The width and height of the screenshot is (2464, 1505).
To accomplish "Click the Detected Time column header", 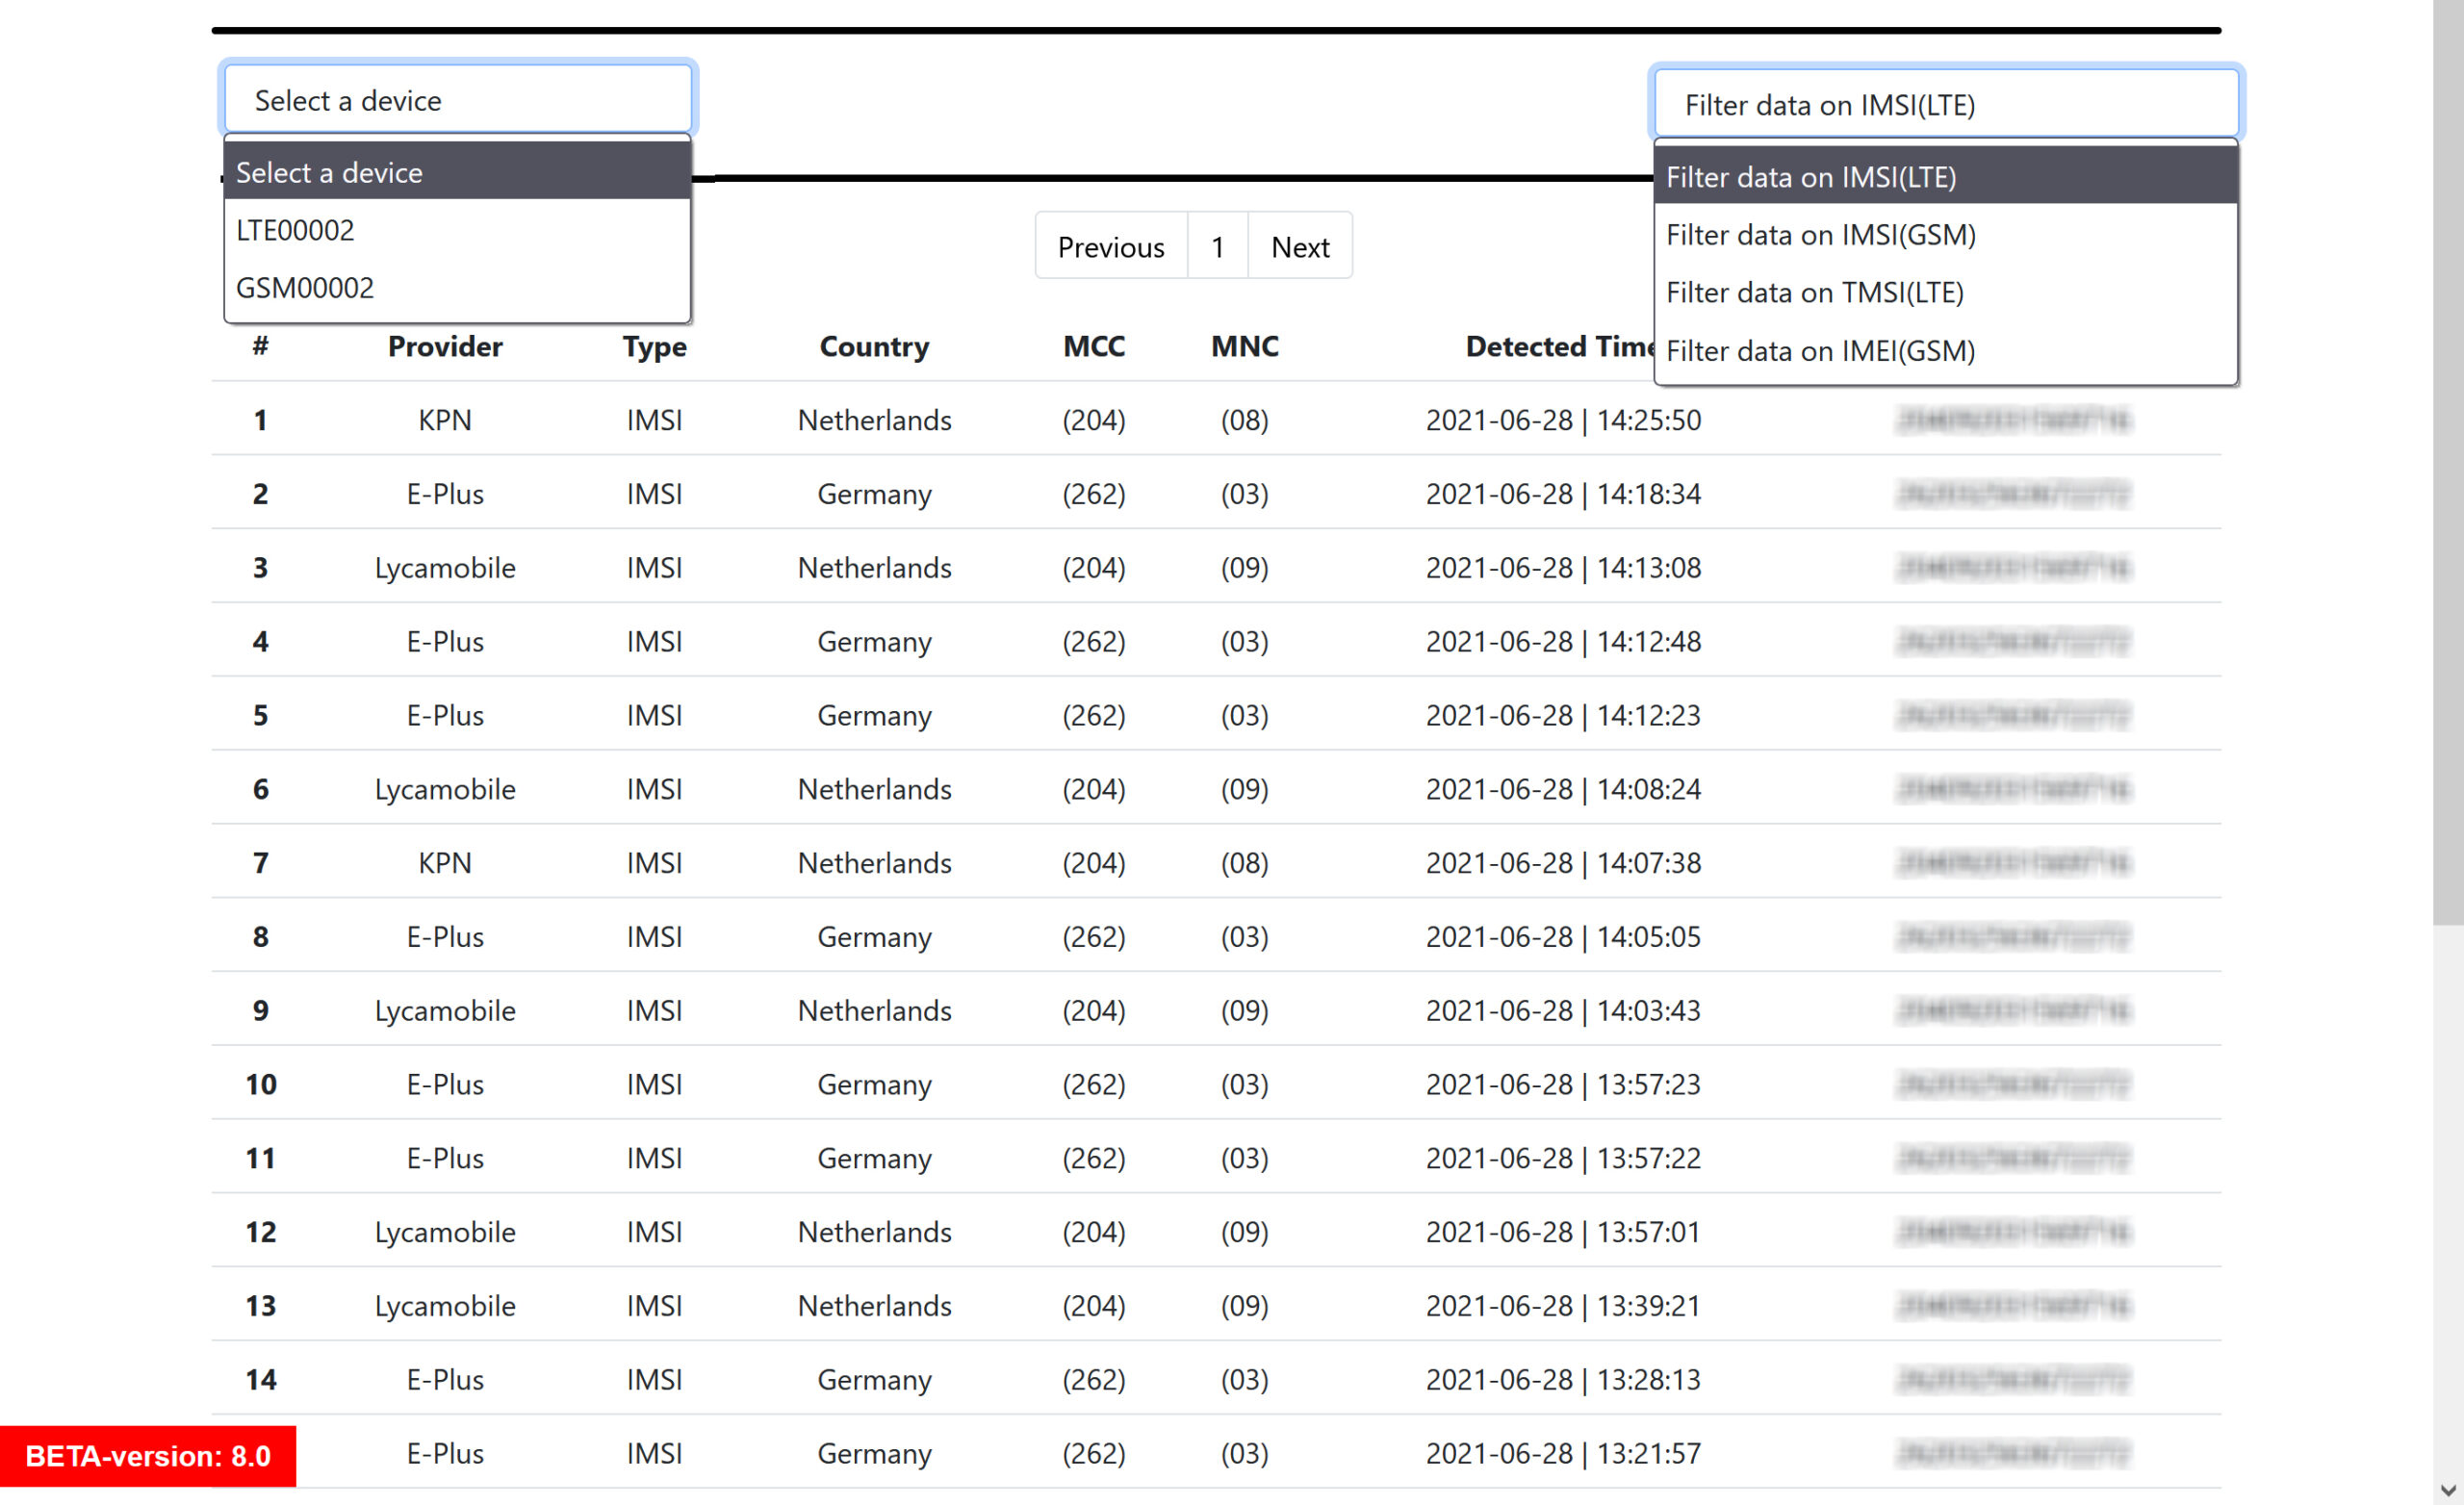I will pyautogui.click(x=1560, y=346).
